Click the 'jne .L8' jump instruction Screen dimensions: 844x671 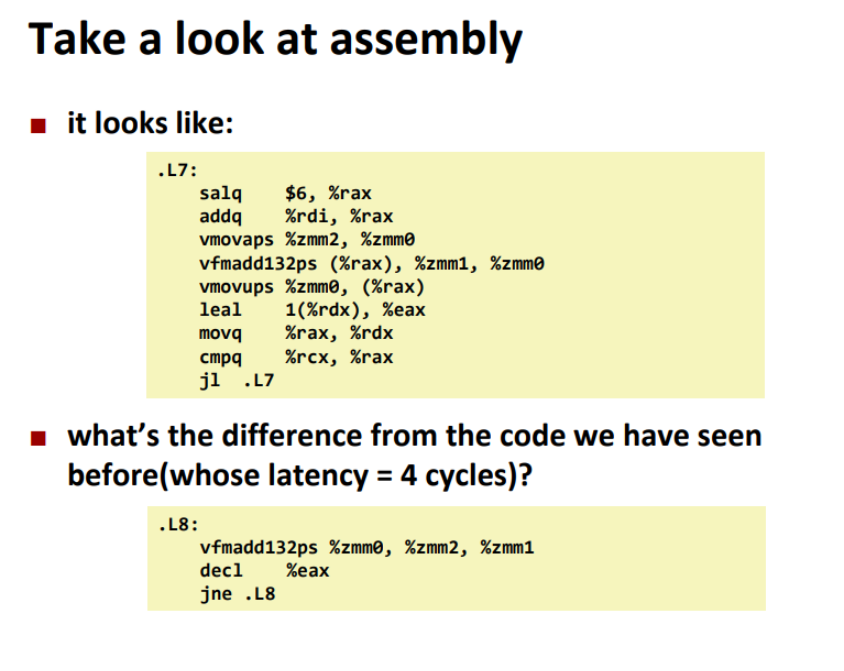(x=237, y=594)
